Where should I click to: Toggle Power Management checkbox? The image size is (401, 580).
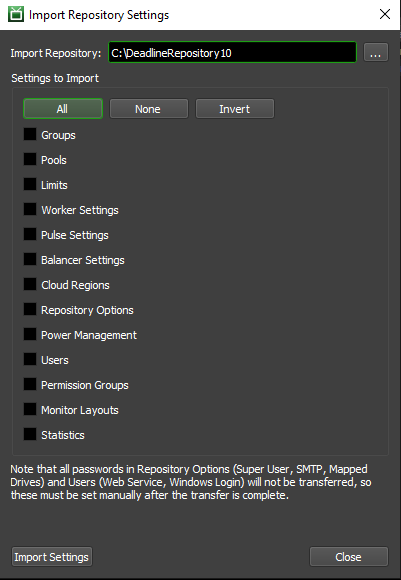click(x=30, y=334)
